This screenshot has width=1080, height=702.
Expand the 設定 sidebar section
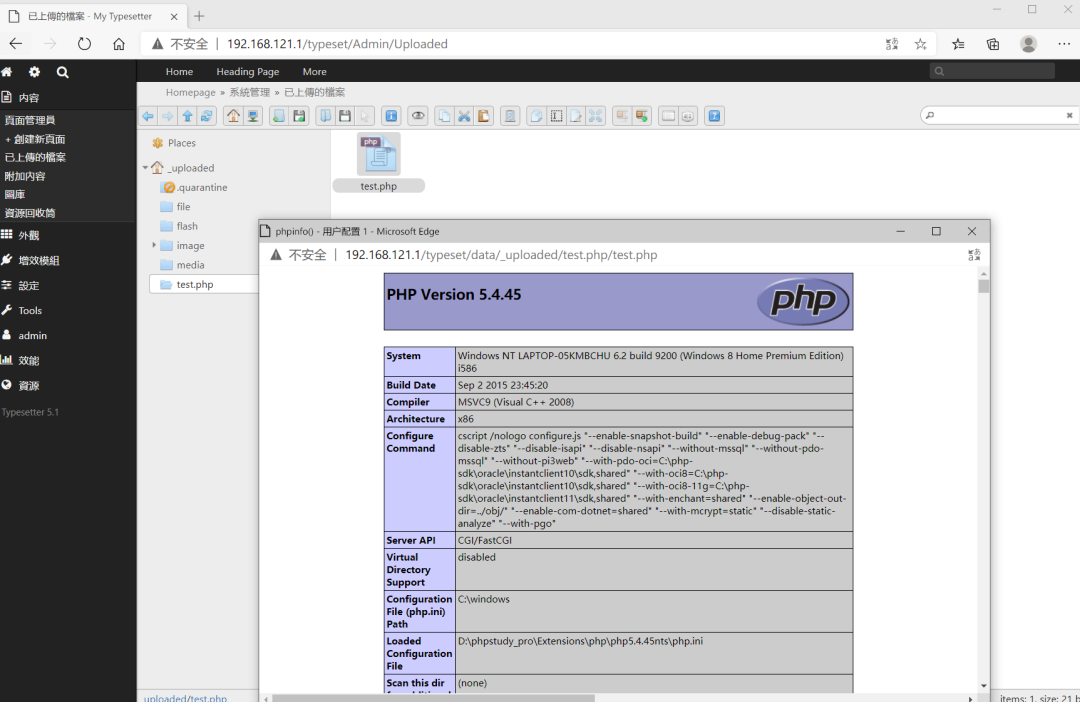tap(68, 285)
